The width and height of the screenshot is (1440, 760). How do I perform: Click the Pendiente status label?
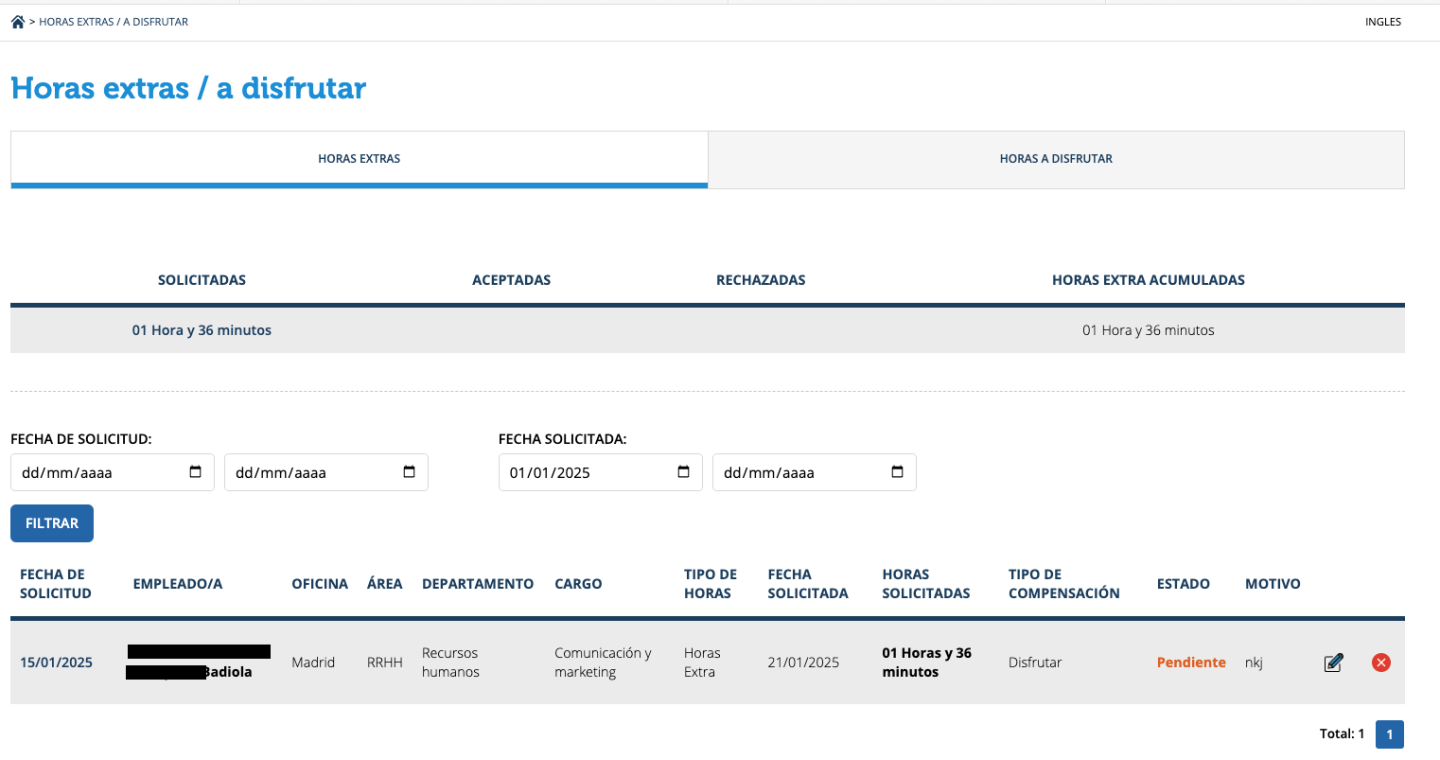point(1190,662)
